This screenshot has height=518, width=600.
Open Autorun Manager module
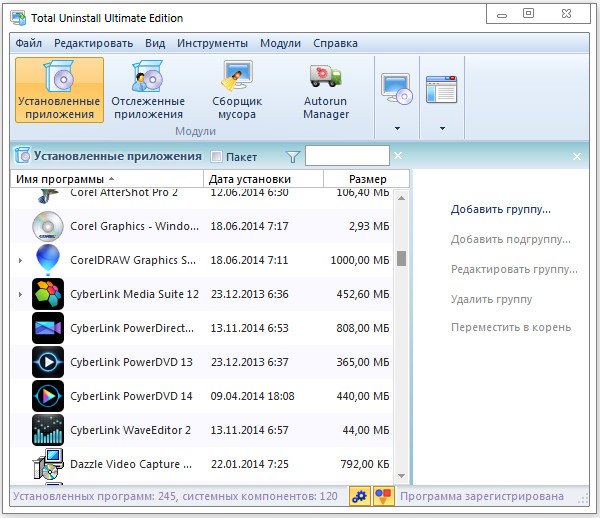coord(326,90)
